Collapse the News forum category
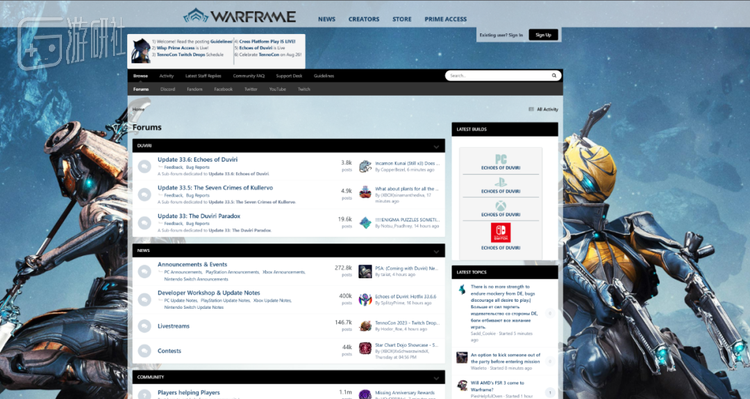 pos(436,251)
